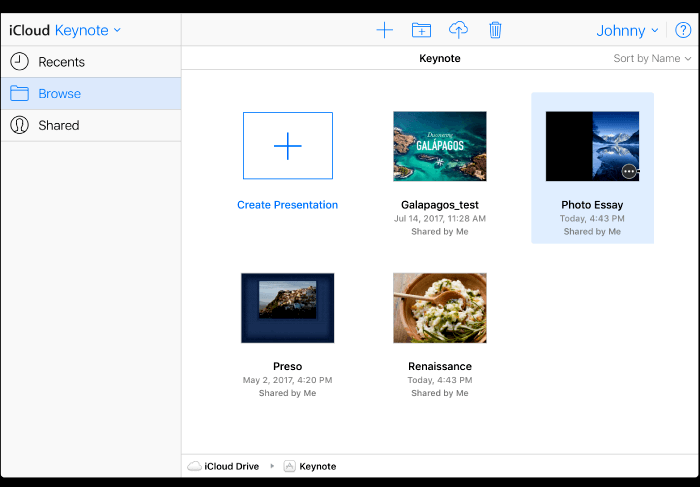
Task: Click the iCloud logo text
Action: pyautogui.click(x=29, y=30)
